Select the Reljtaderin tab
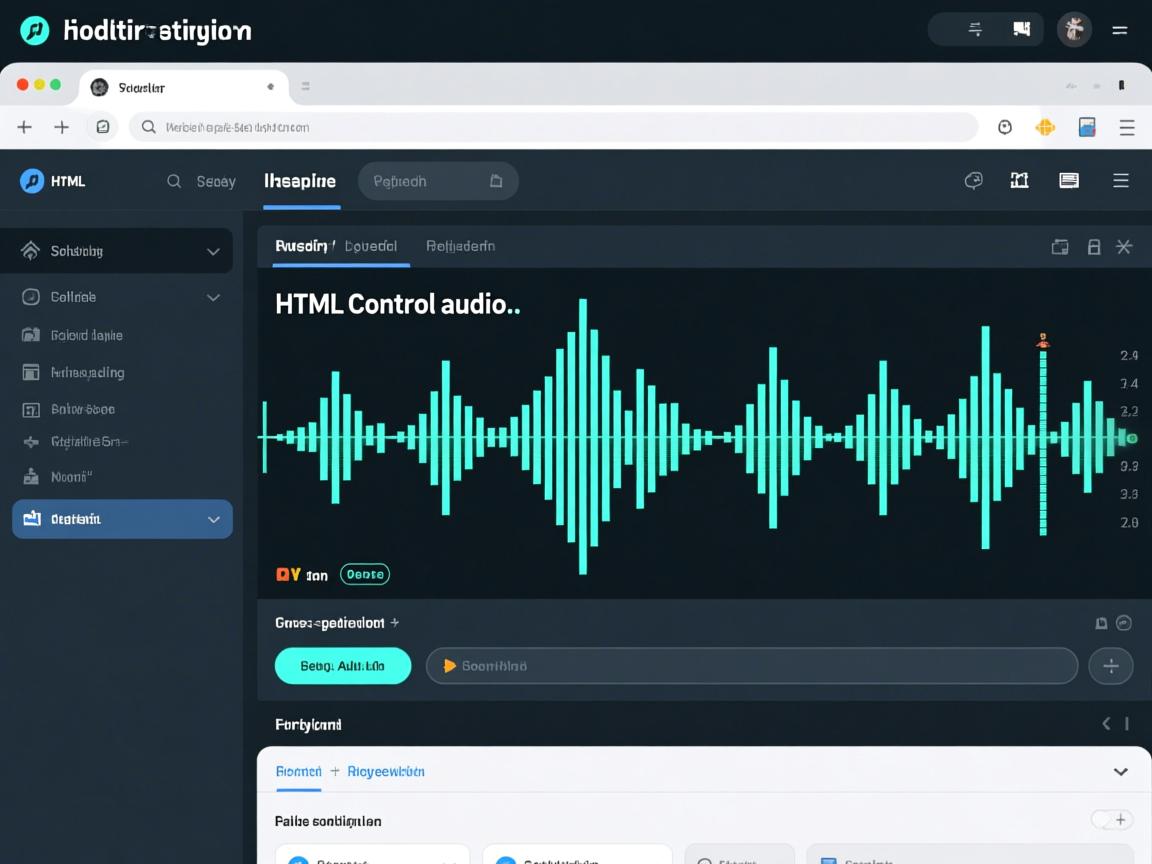 pyautogui.click(x=460, y=246)
